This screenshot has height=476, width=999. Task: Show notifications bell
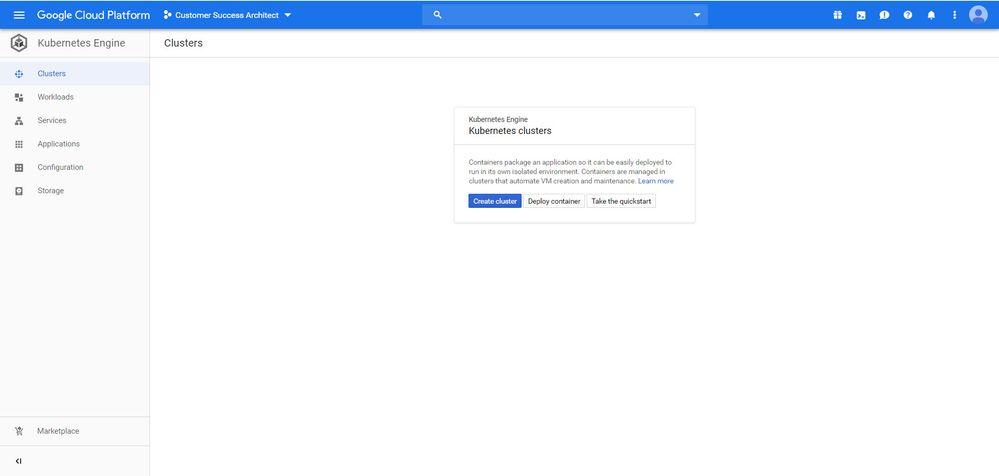point(931,15)
